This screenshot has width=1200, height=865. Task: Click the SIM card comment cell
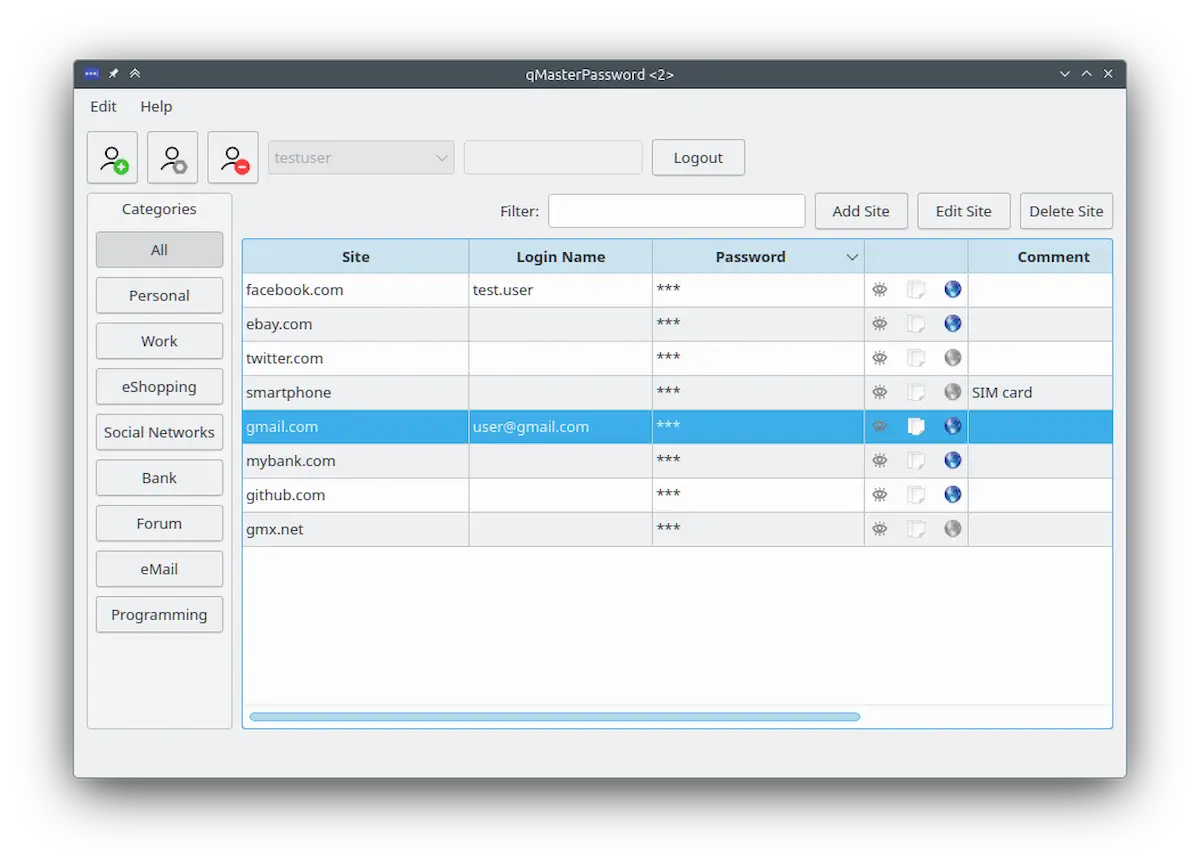click(x=1040, y=392)
